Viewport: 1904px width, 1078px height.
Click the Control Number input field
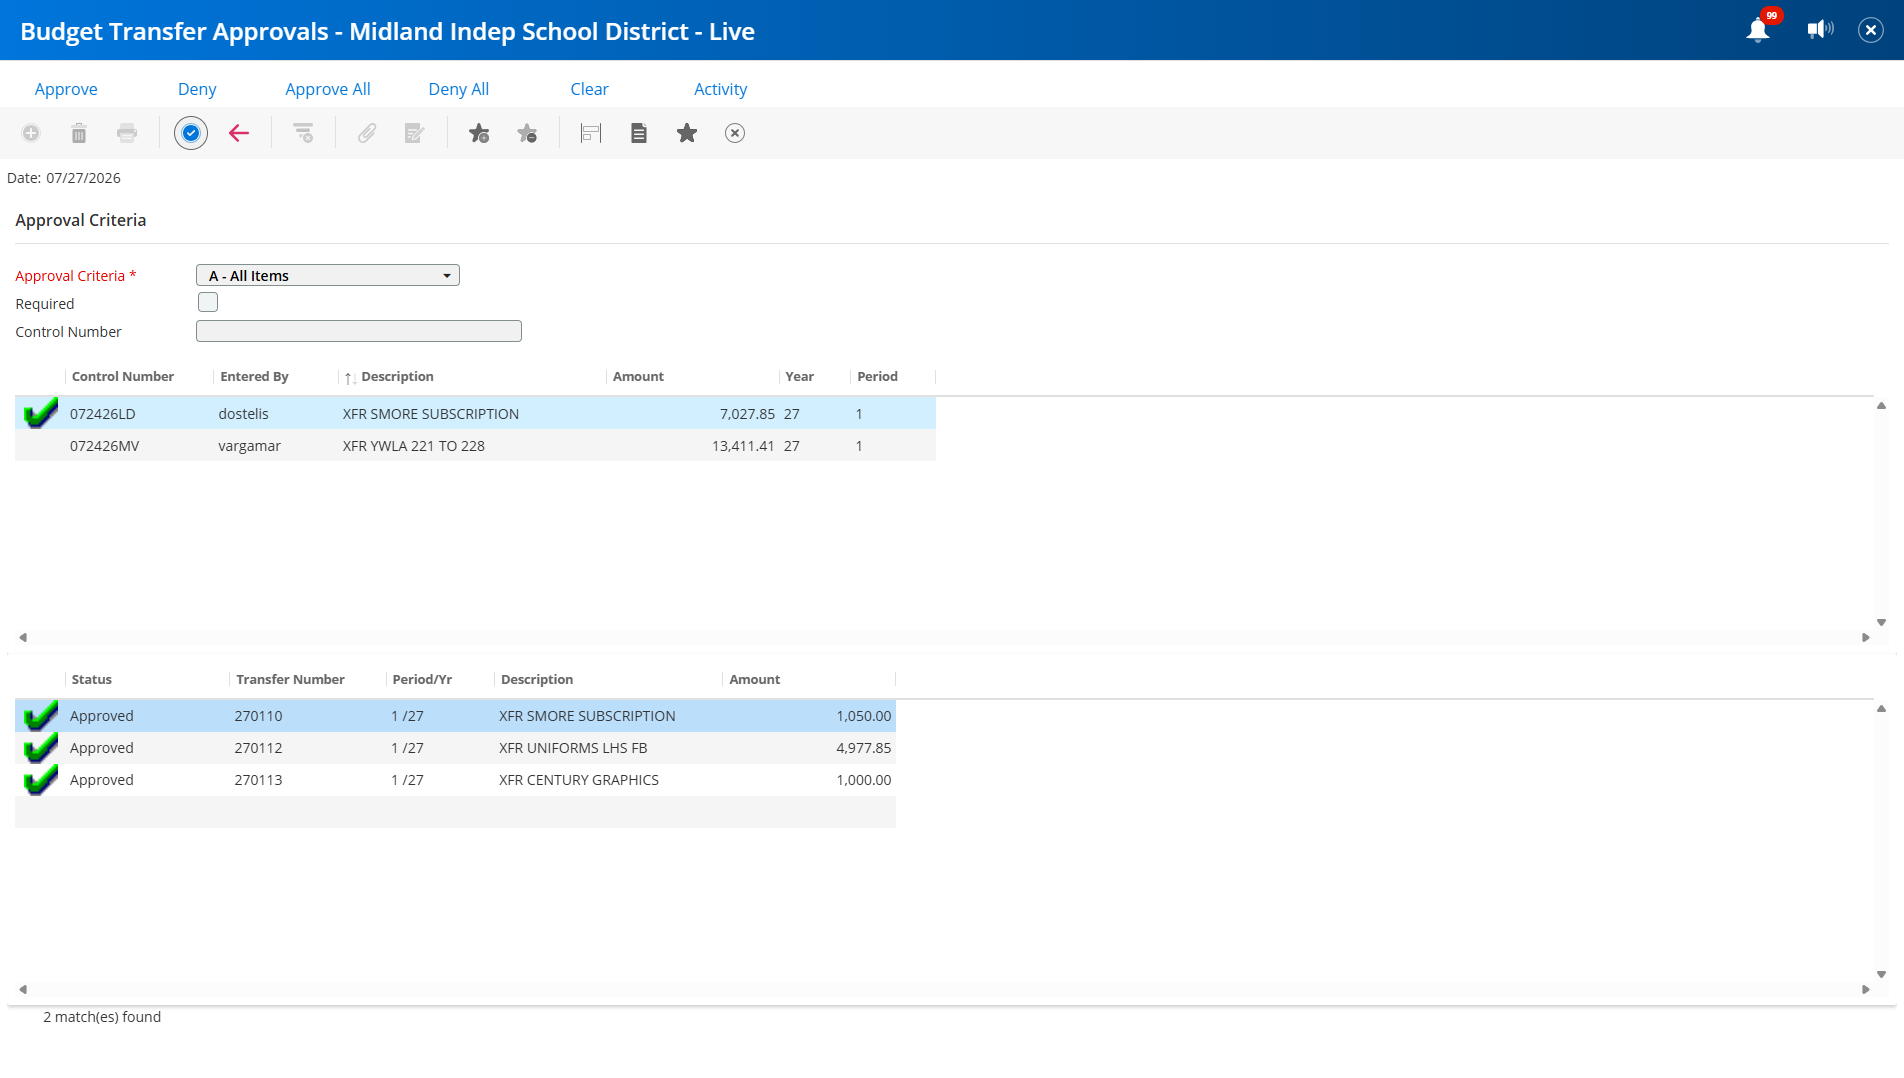(359, 331)
